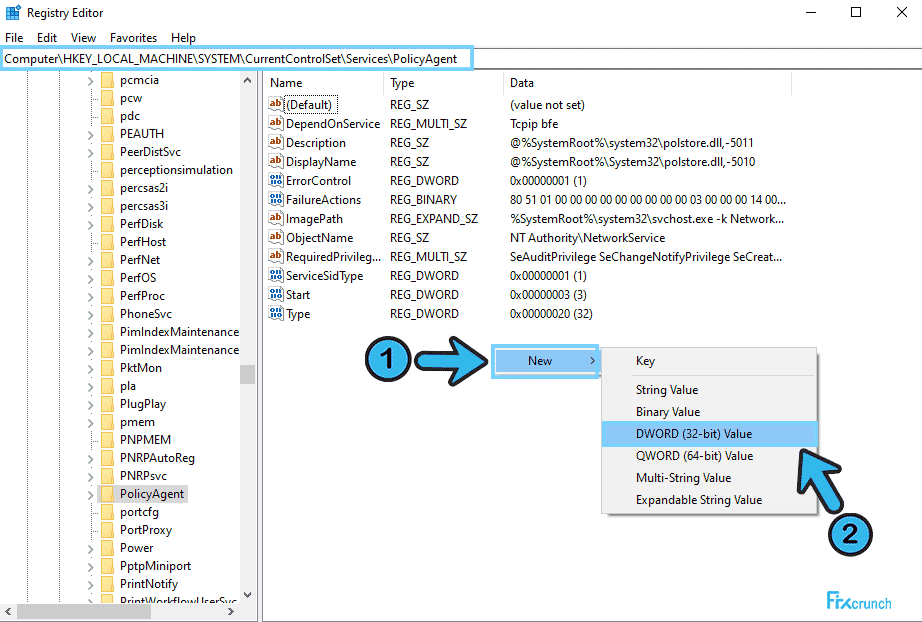Click the binary icon beside ServiceSidType
The width and height of the screenshot is (922, 622).
(275, 275)
